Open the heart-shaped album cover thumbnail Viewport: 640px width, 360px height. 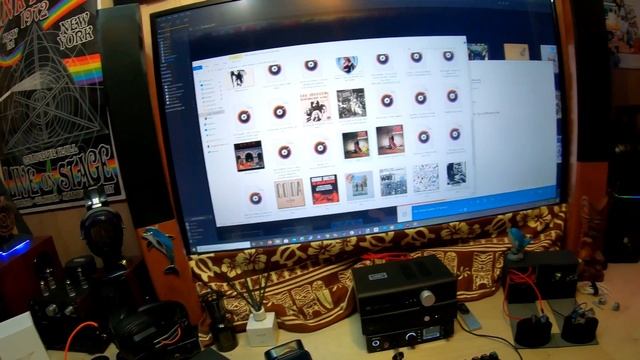coord(347,64)
